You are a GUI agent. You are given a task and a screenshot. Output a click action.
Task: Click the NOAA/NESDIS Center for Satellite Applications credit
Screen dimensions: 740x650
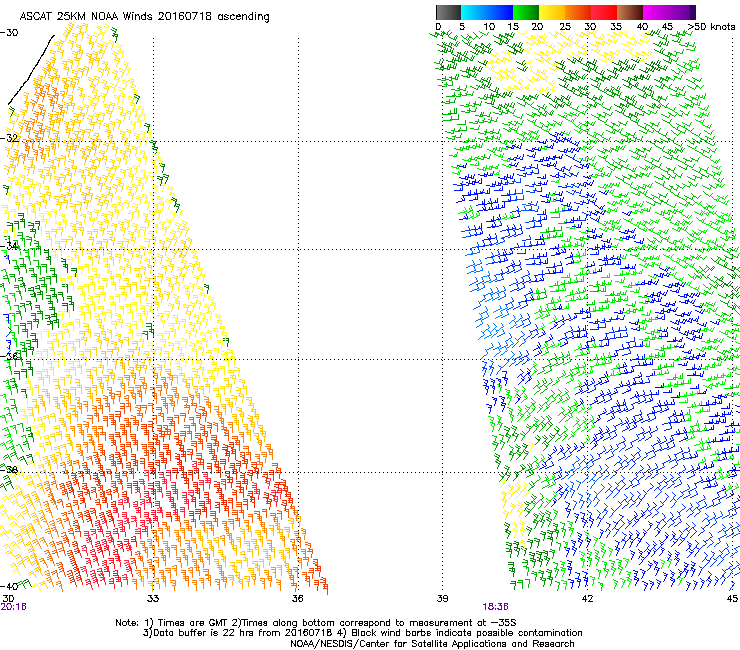(x=432, y=644)
